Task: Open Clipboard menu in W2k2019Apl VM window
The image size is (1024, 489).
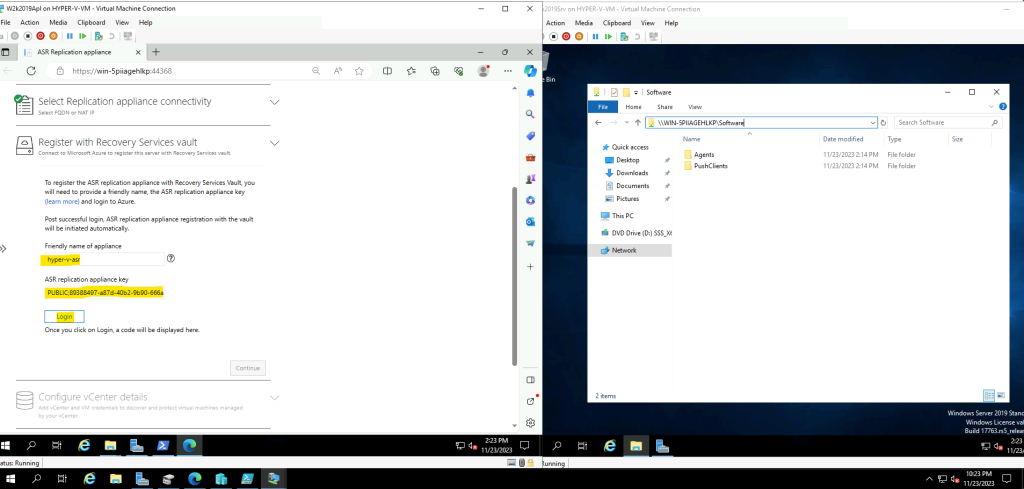Action: coord(91,23)
